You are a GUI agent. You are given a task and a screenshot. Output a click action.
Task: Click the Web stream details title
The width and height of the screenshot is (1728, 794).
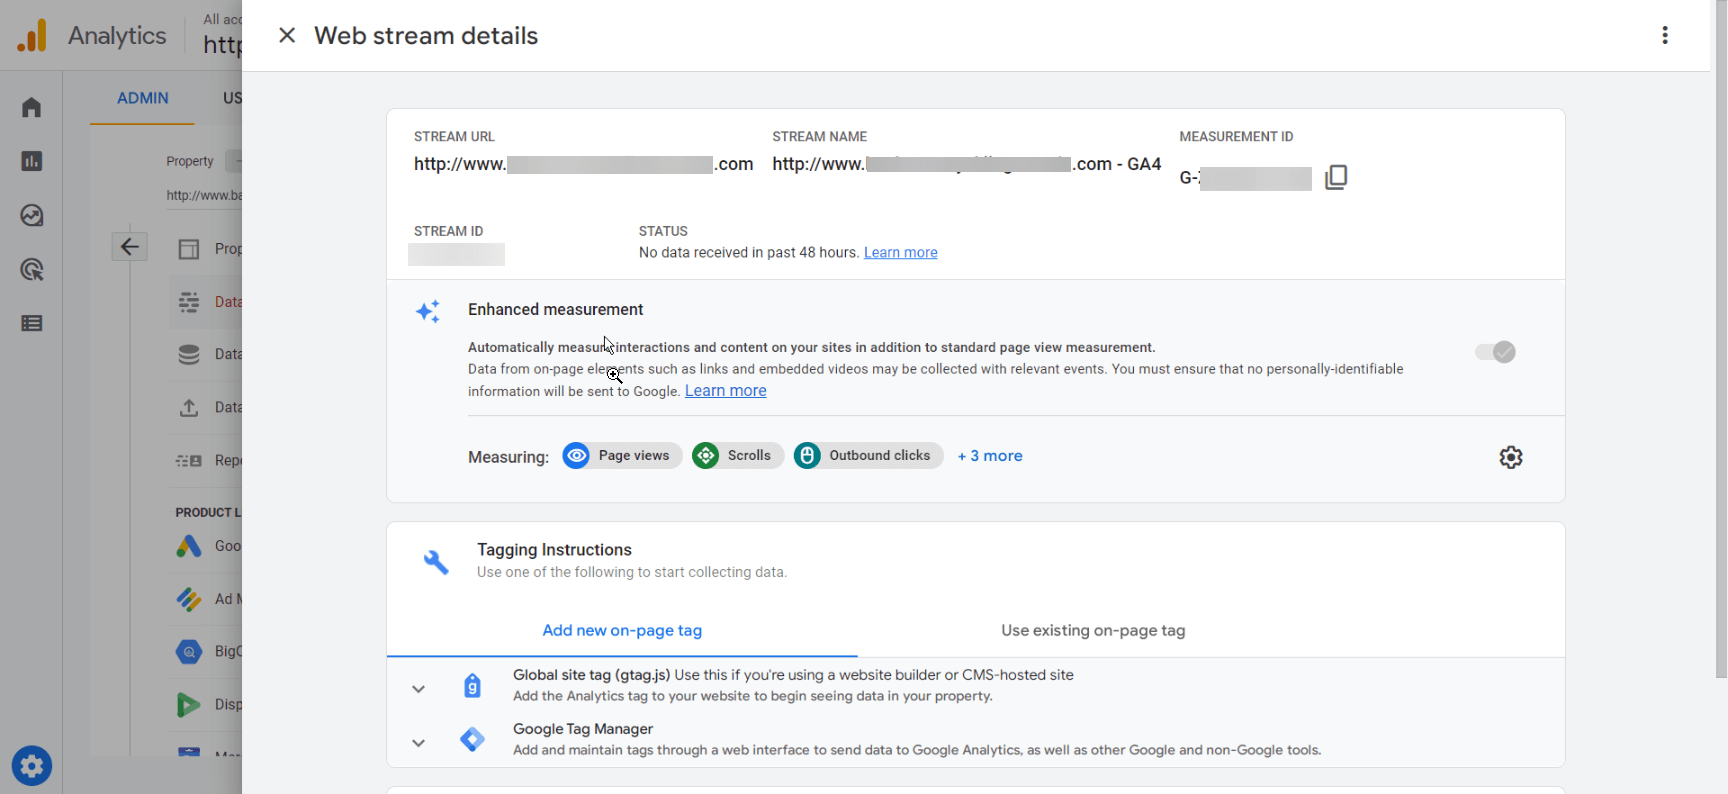426,36
